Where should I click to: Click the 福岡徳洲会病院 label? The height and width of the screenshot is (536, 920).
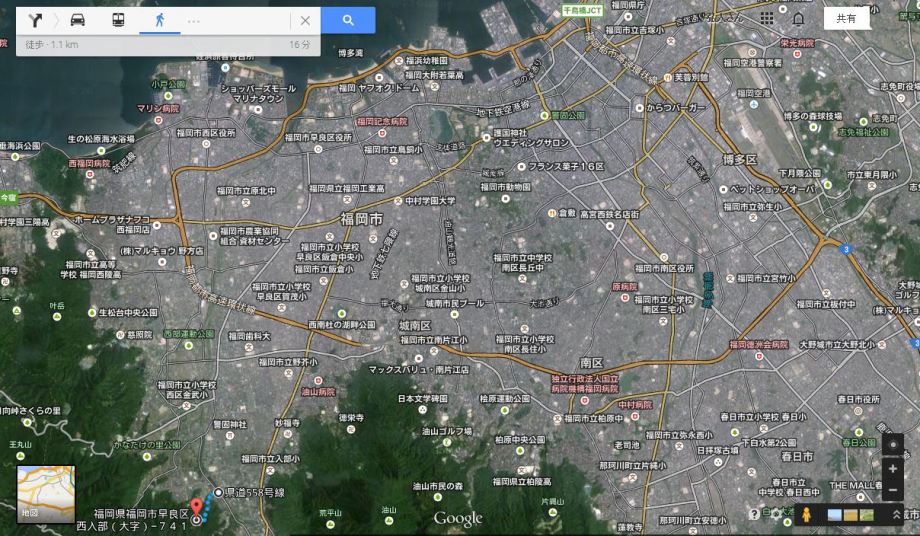point(759,345)
